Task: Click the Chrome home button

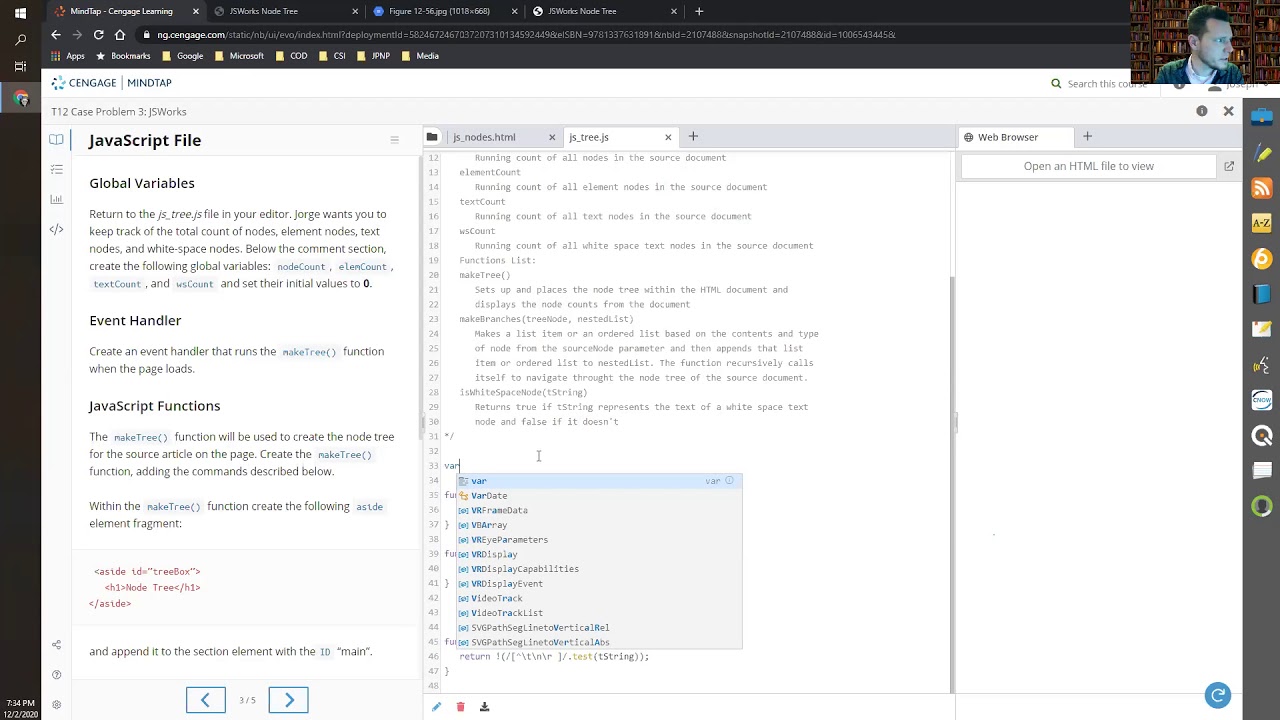Action: tap(120, 35)
